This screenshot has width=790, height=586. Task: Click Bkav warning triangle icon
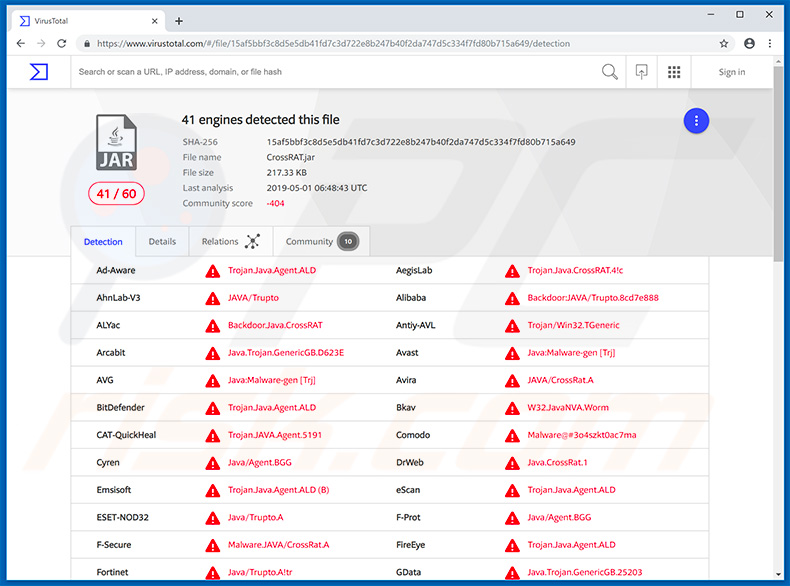click(512, 408)
